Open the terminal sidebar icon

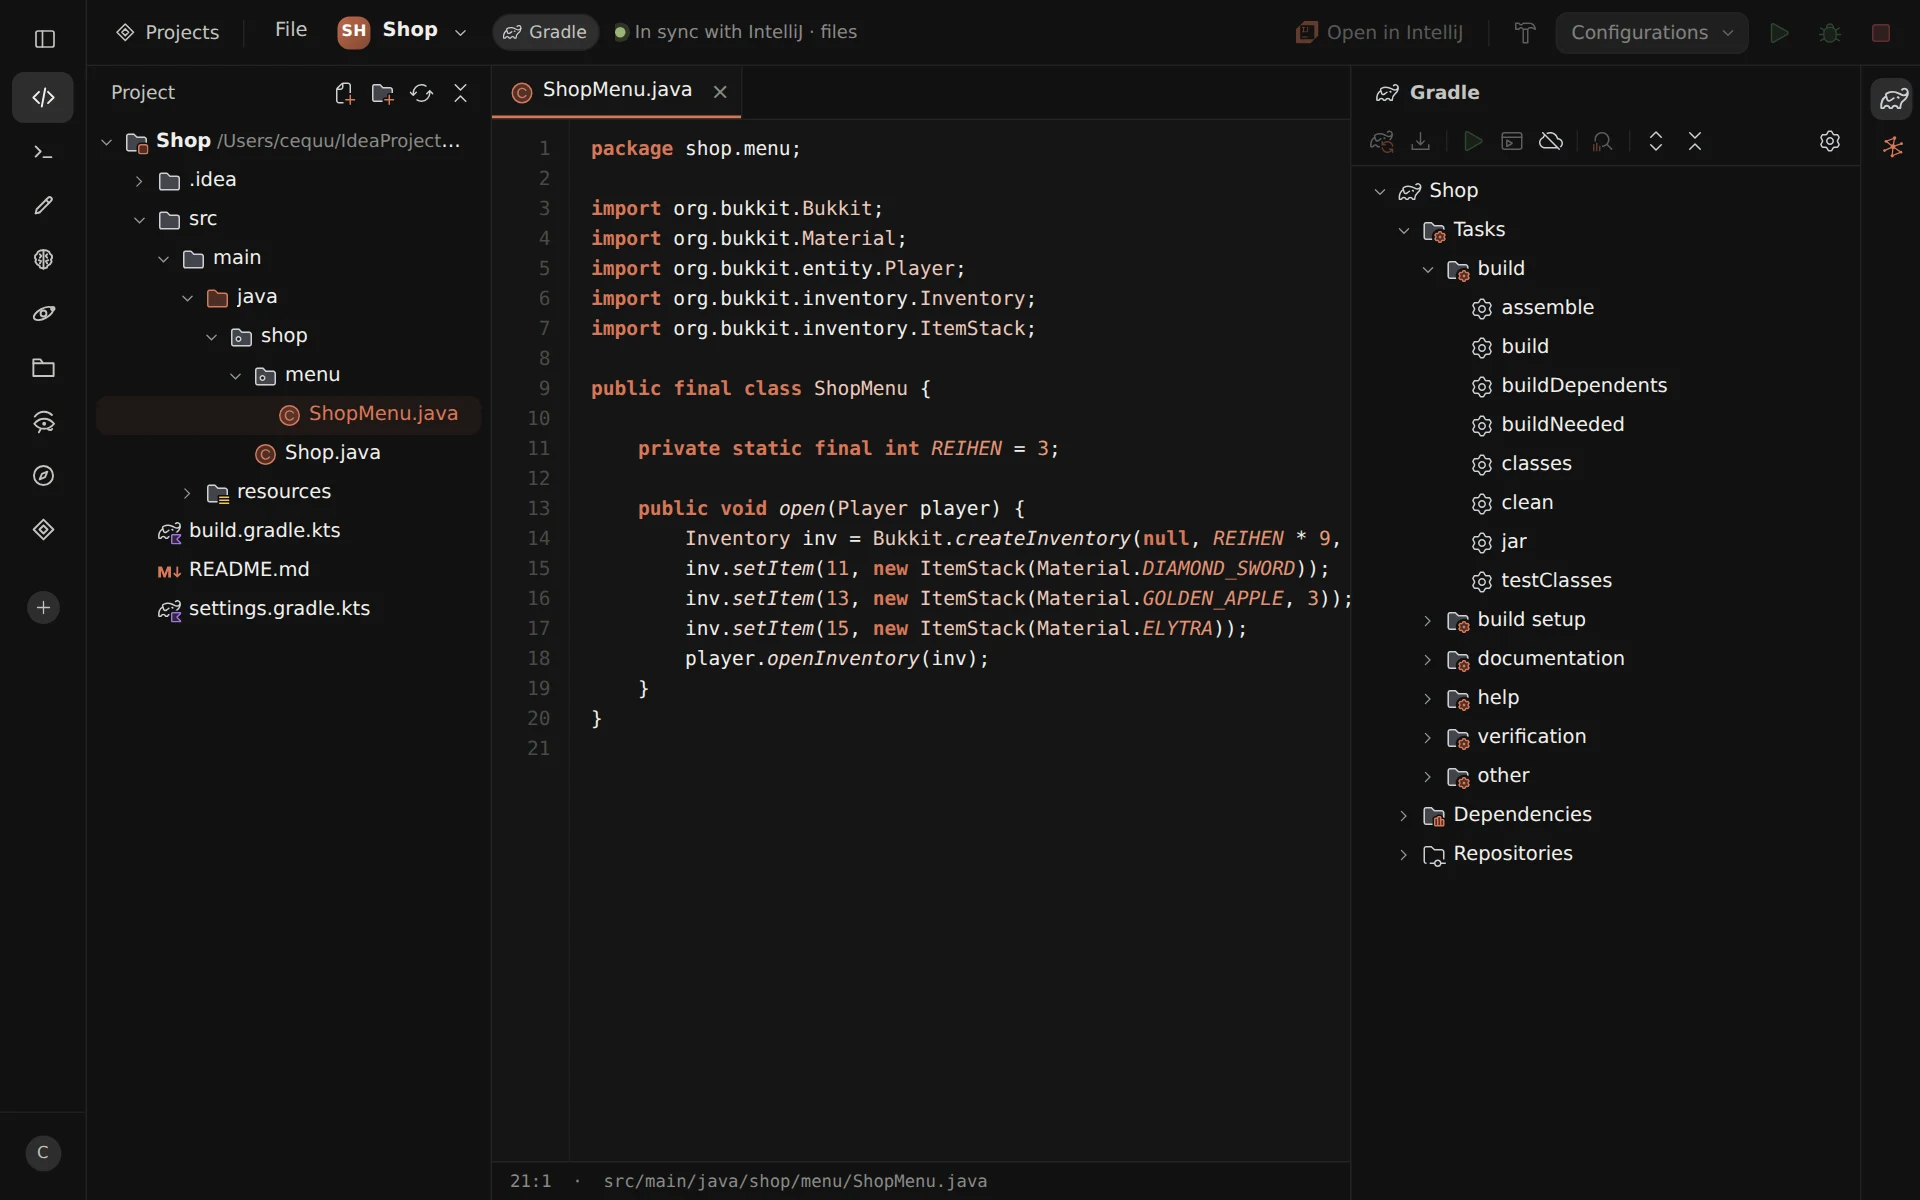click(x=43, y=152)
